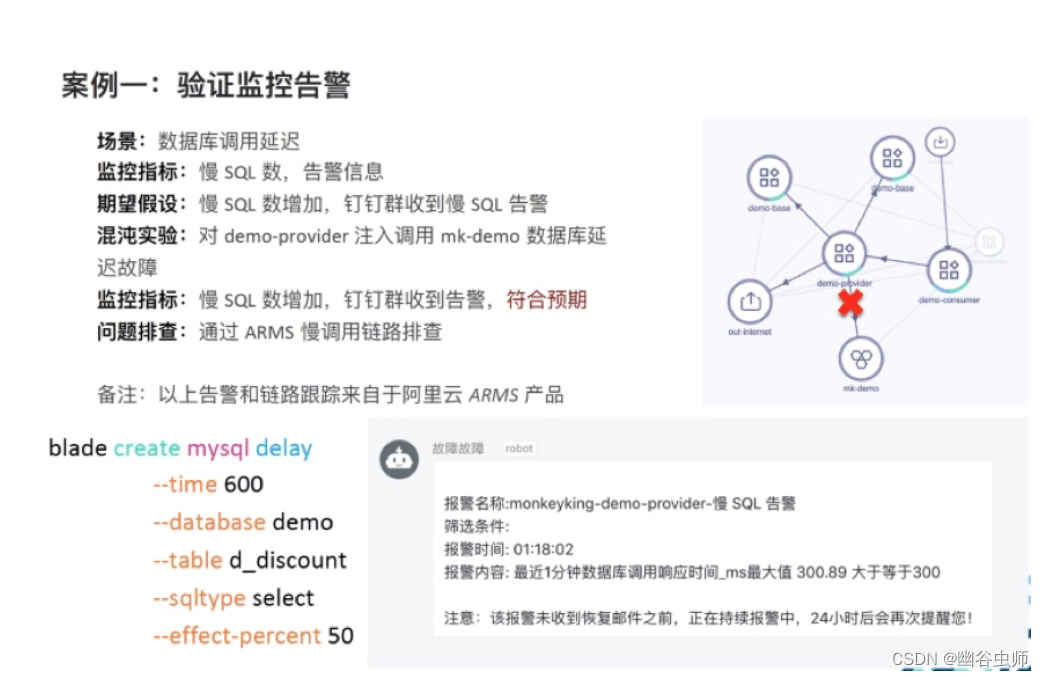Image resolution: width=1044 pixels, height=677 pixels.
Task: Click the 符合预期 red text
Action: click(x=547, y=300)
